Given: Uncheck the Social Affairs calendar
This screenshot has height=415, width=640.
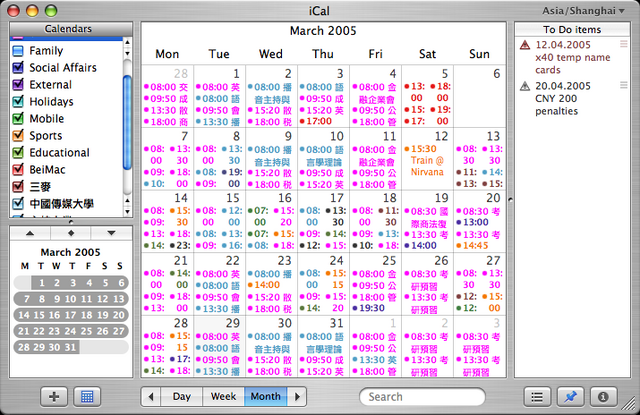Looking at the screenshot, I should pyautogui.click(x=18, y=67).
